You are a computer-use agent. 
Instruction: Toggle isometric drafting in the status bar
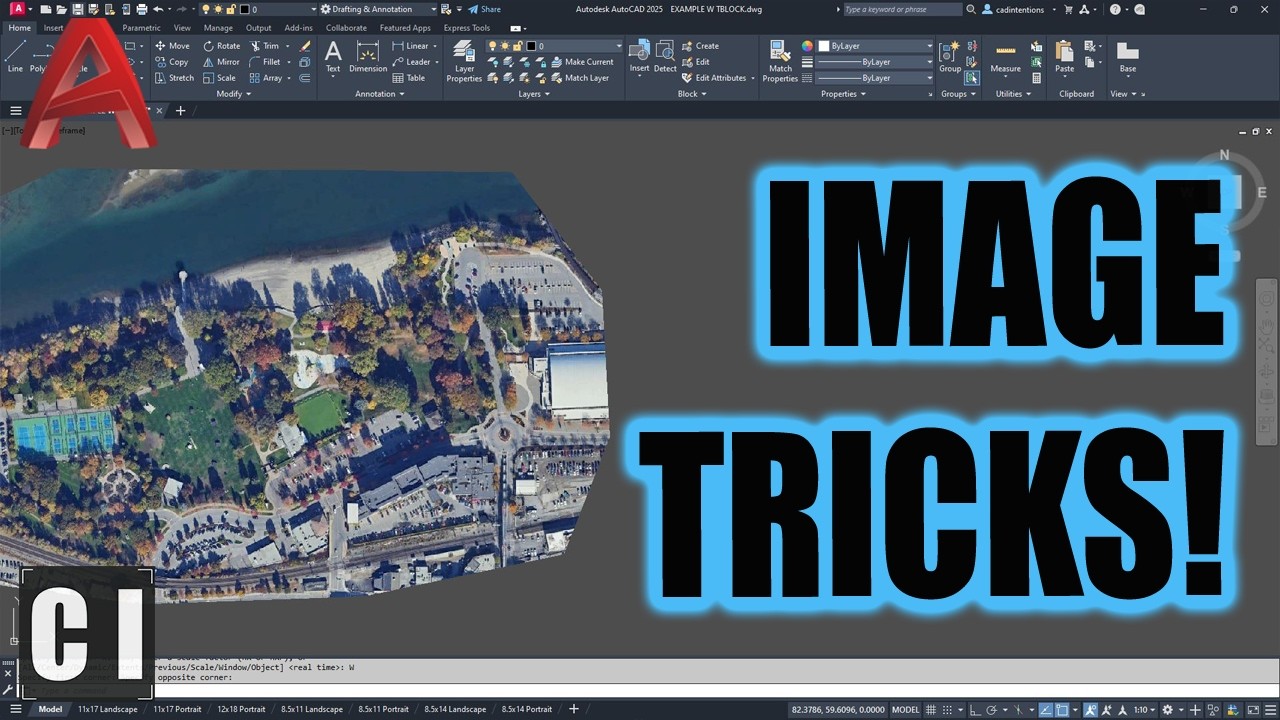(x=1019, y=709)
